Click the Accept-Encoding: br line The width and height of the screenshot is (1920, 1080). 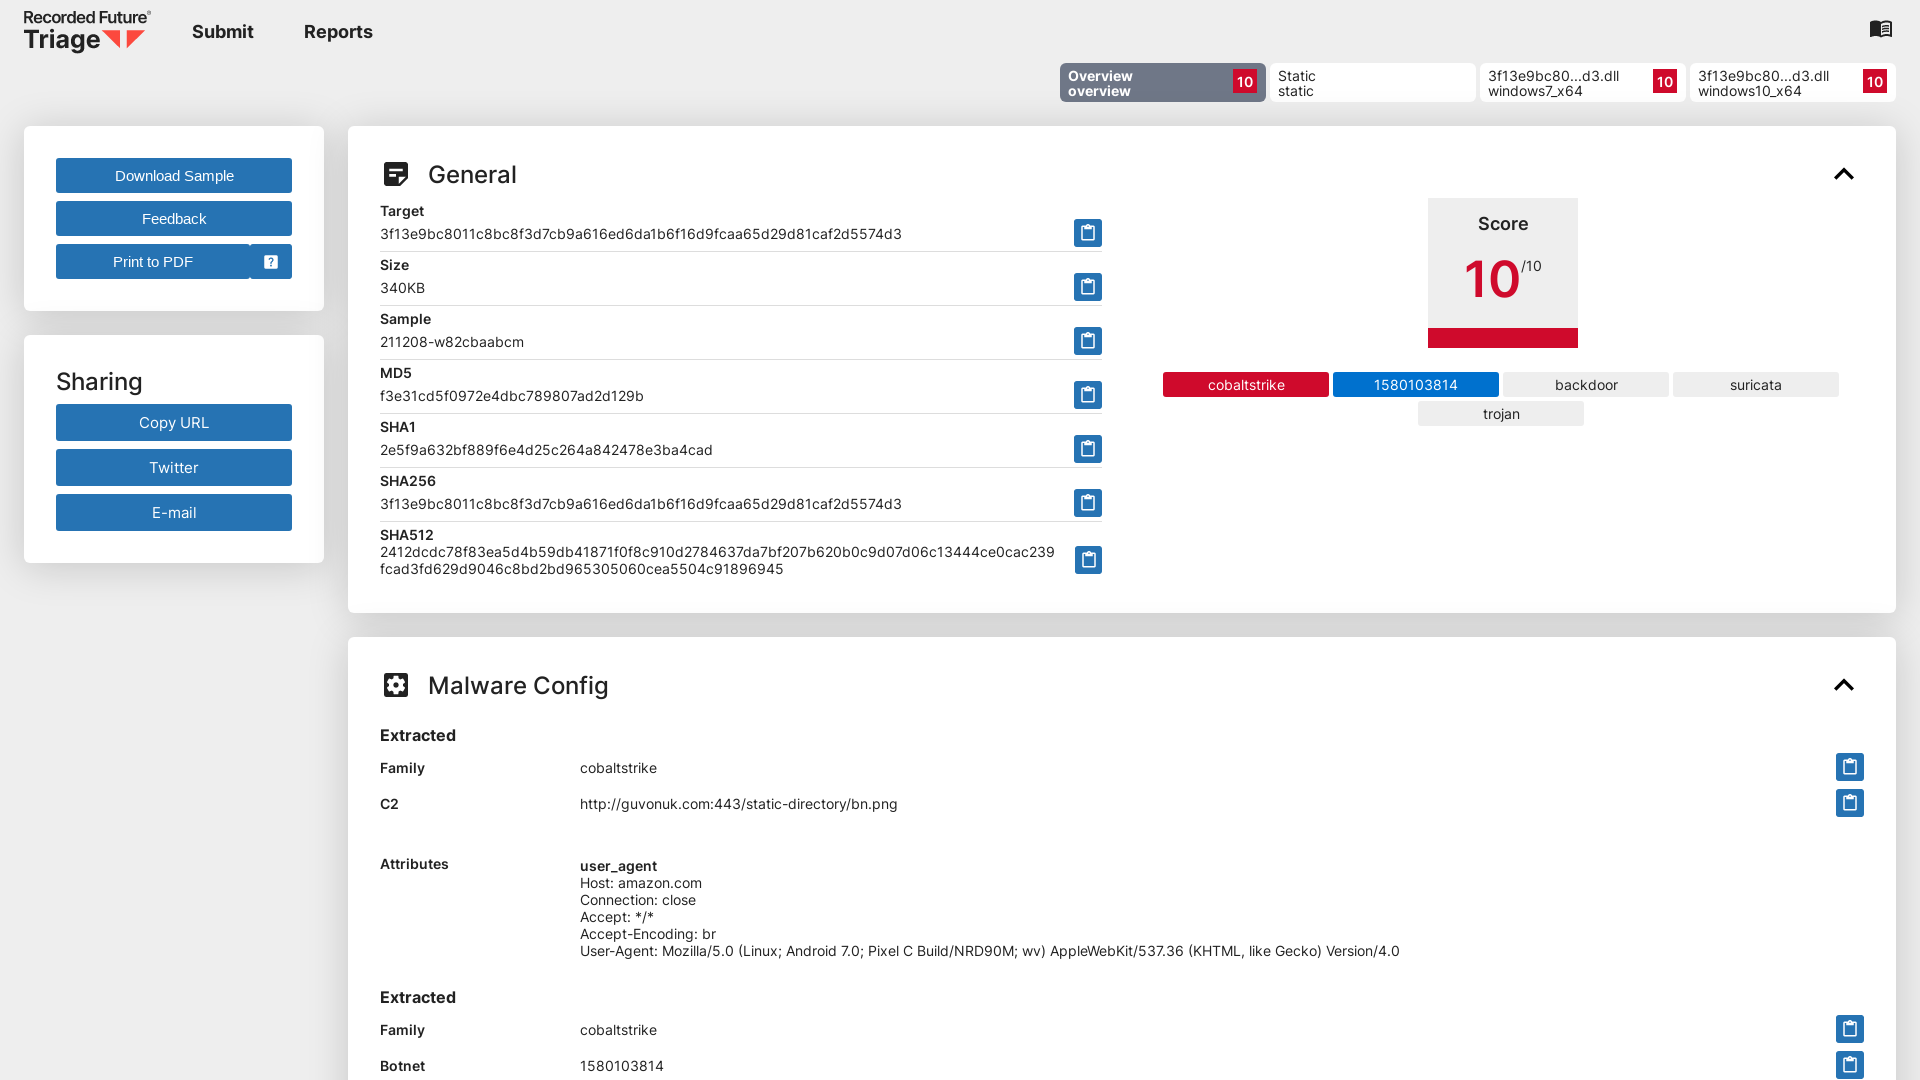648,934
